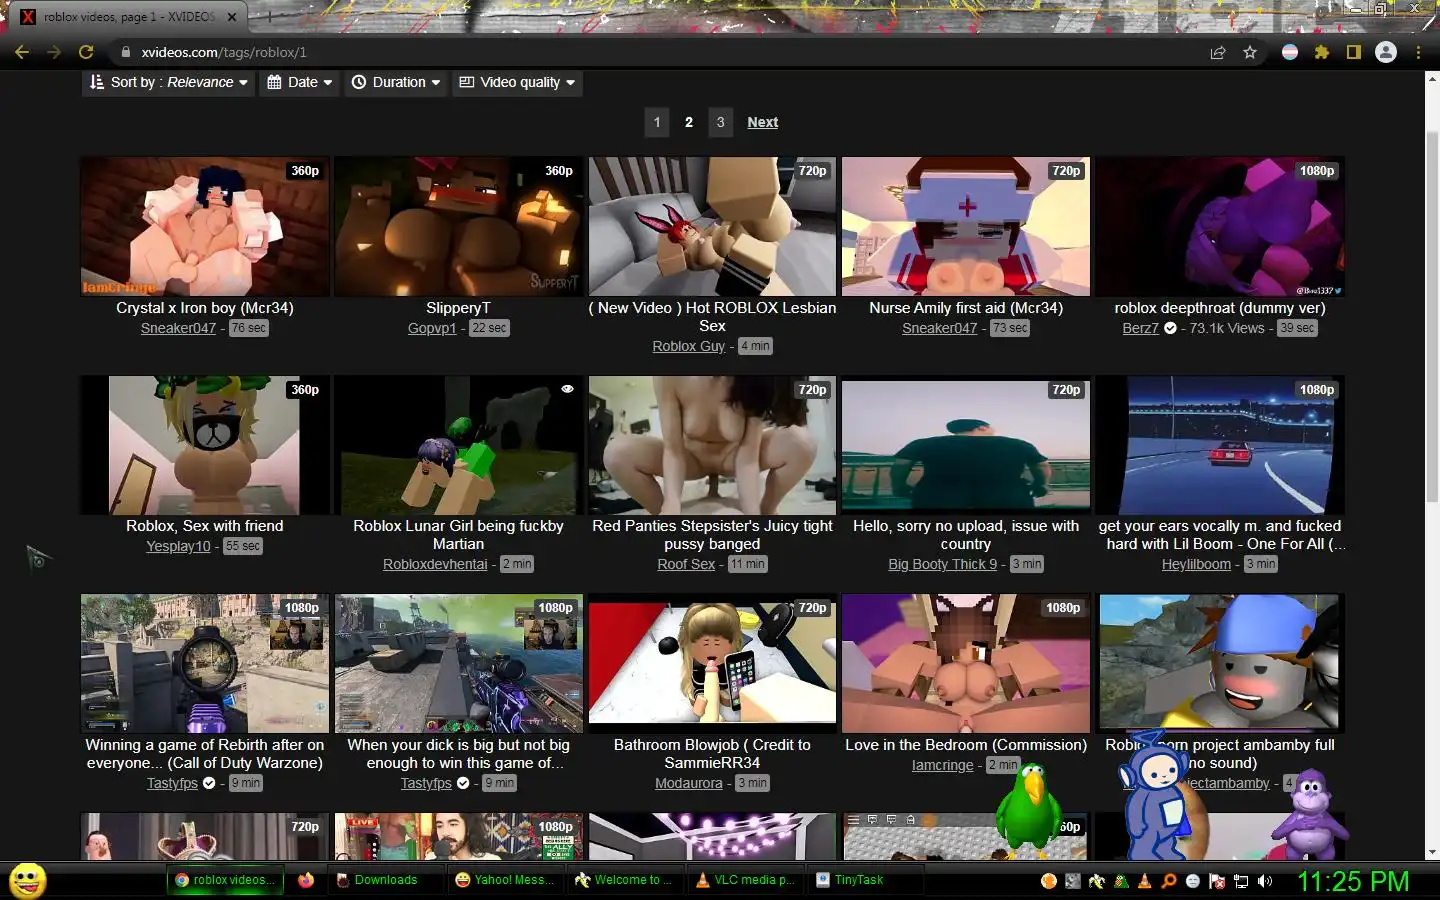1440x900 pixels.
Task: Open the Firefox icon in the taskbar
Action: pyautogui.click(x=306, y=880)
